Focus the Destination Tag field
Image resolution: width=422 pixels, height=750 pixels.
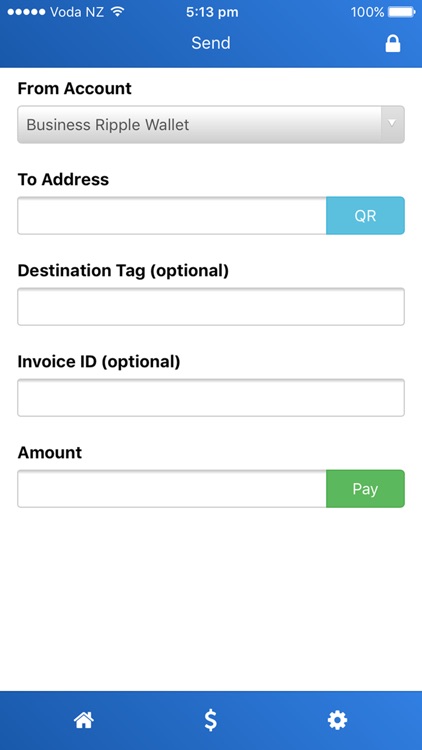[211, 307]
